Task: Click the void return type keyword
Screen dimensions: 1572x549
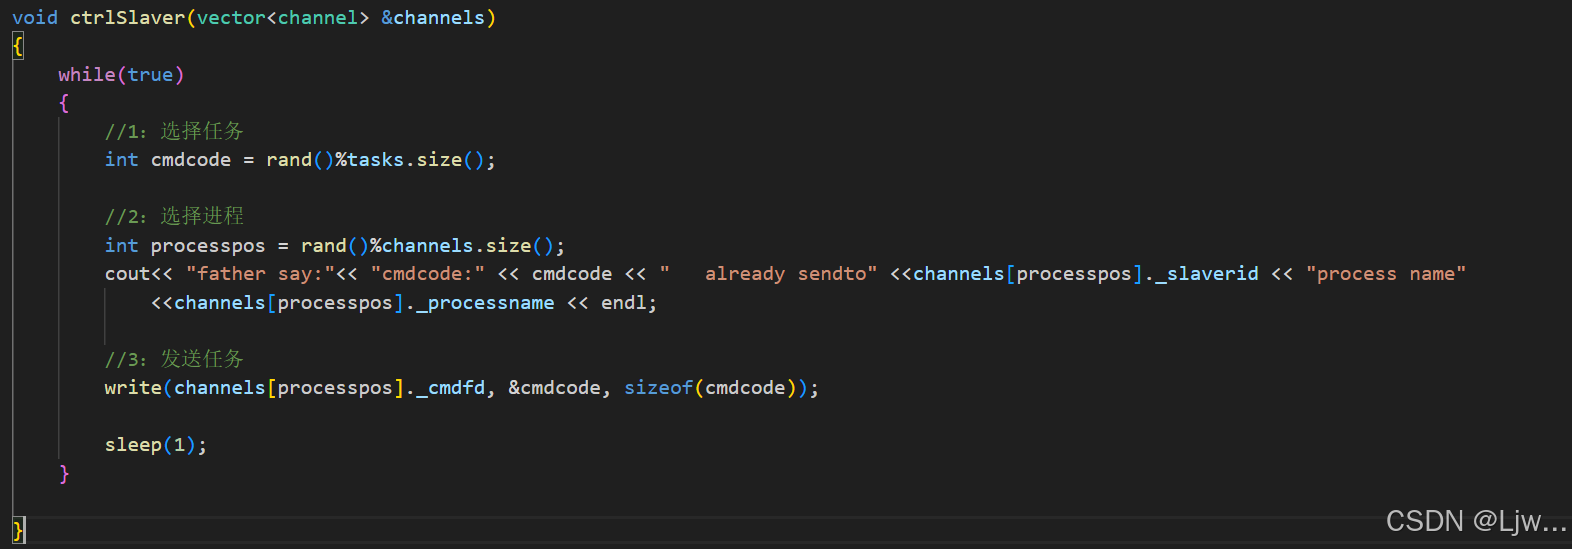Action: pyautogui.click(x=35, y=18)
